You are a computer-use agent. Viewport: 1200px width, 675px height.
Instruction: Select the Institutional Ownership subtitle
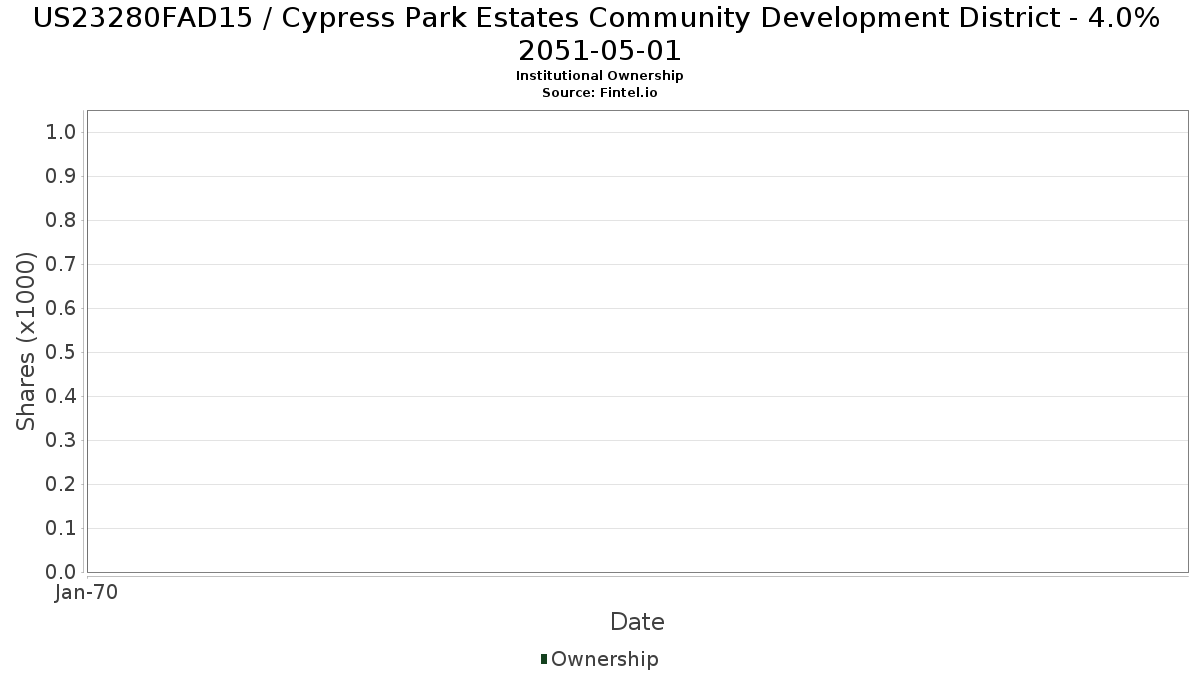coord(599,76)
